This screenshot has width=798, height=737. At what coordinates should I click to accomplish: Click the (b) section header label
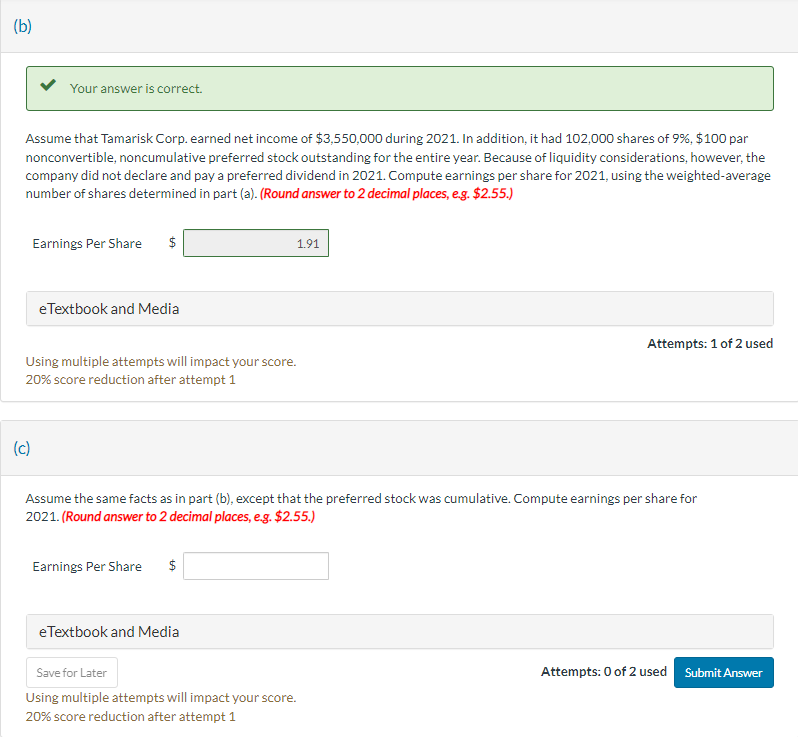click(x=22, y=26)
